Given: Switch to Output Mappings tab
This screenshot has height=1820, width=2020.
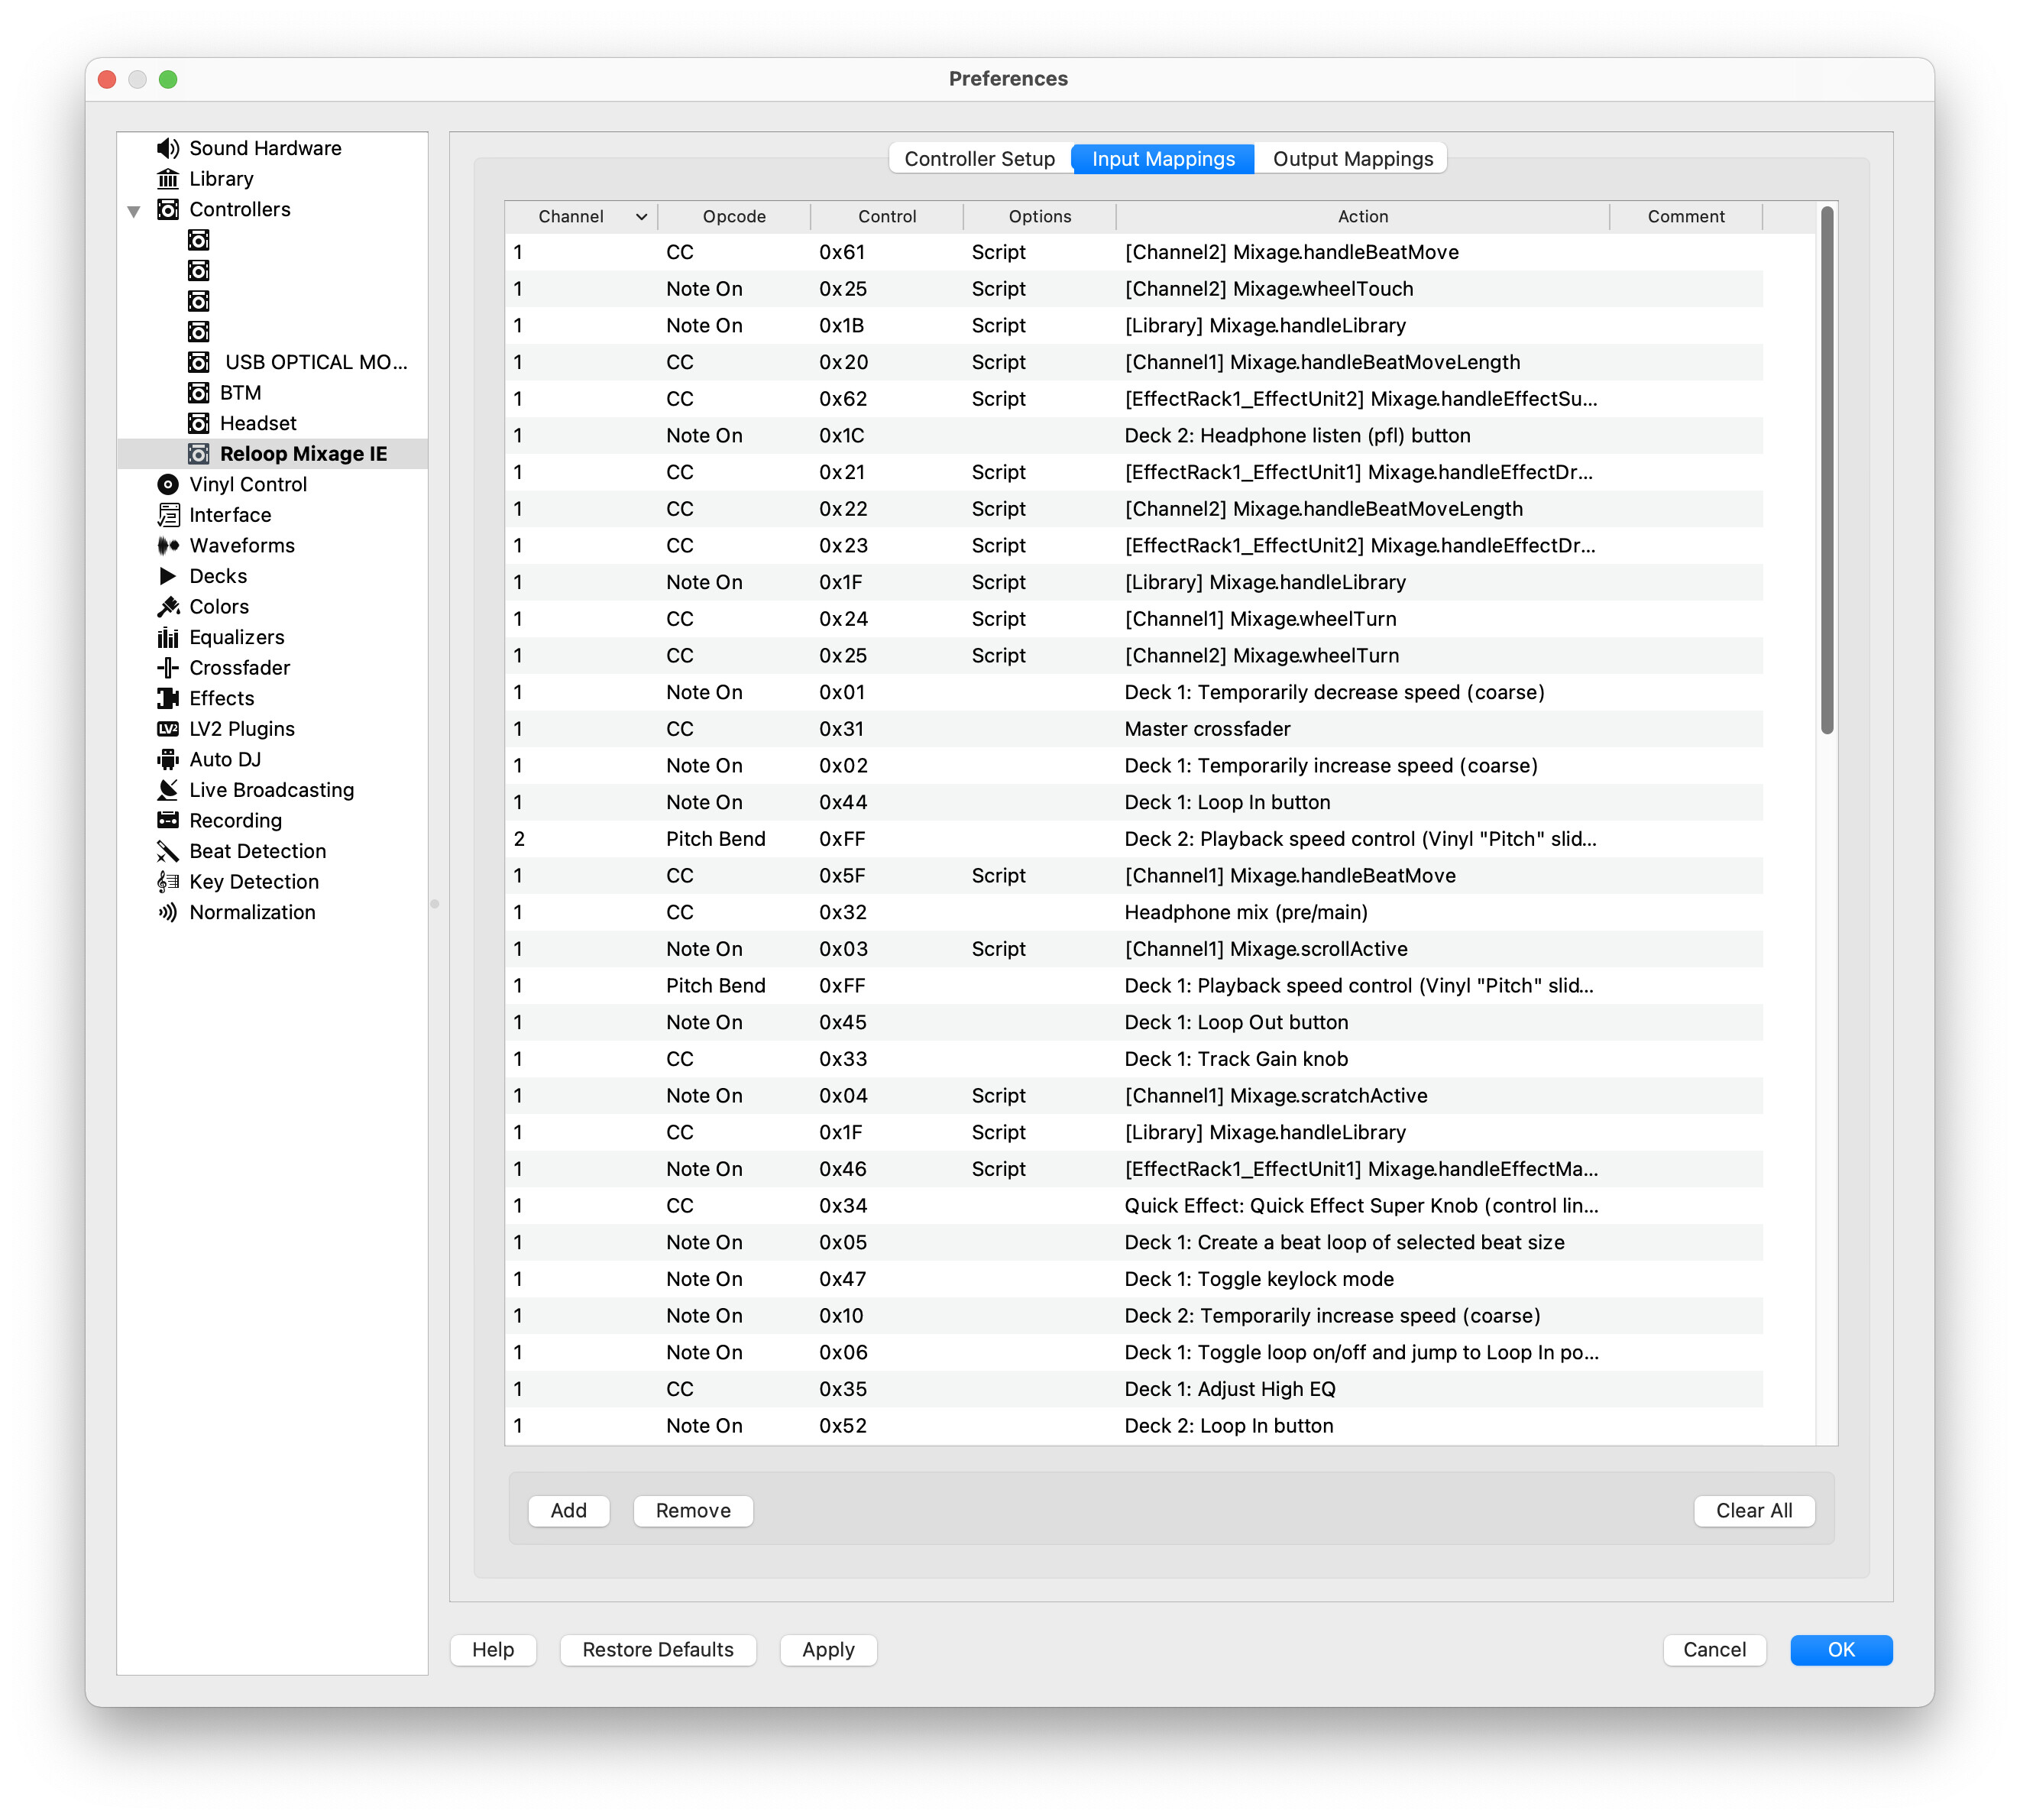Looking at the screenshot, I should (x=1352, y=159).
